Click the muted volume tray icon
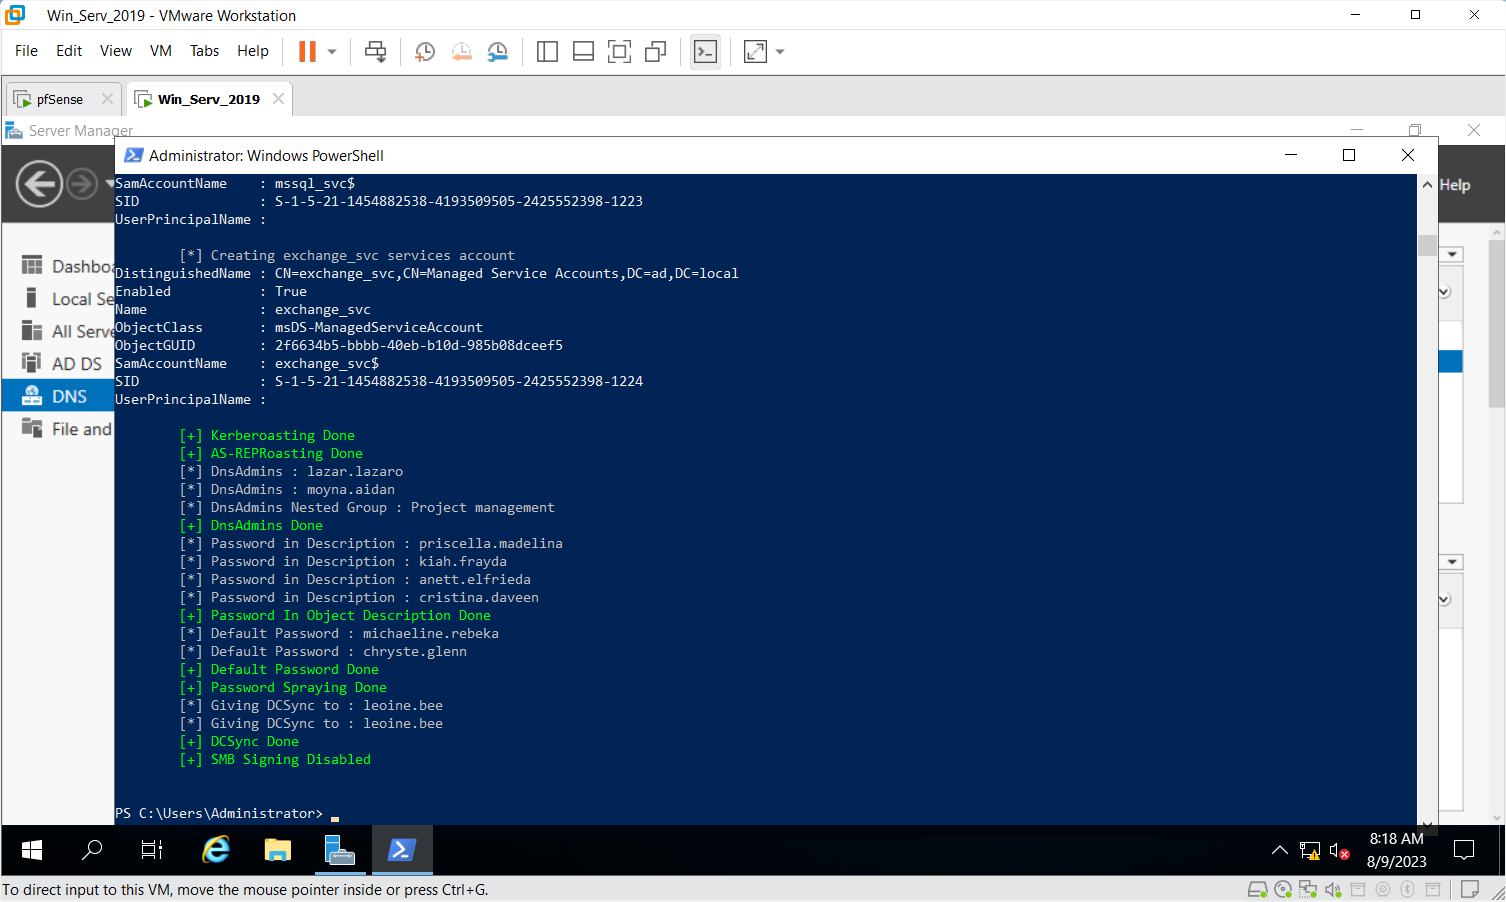 (1339, 851)
